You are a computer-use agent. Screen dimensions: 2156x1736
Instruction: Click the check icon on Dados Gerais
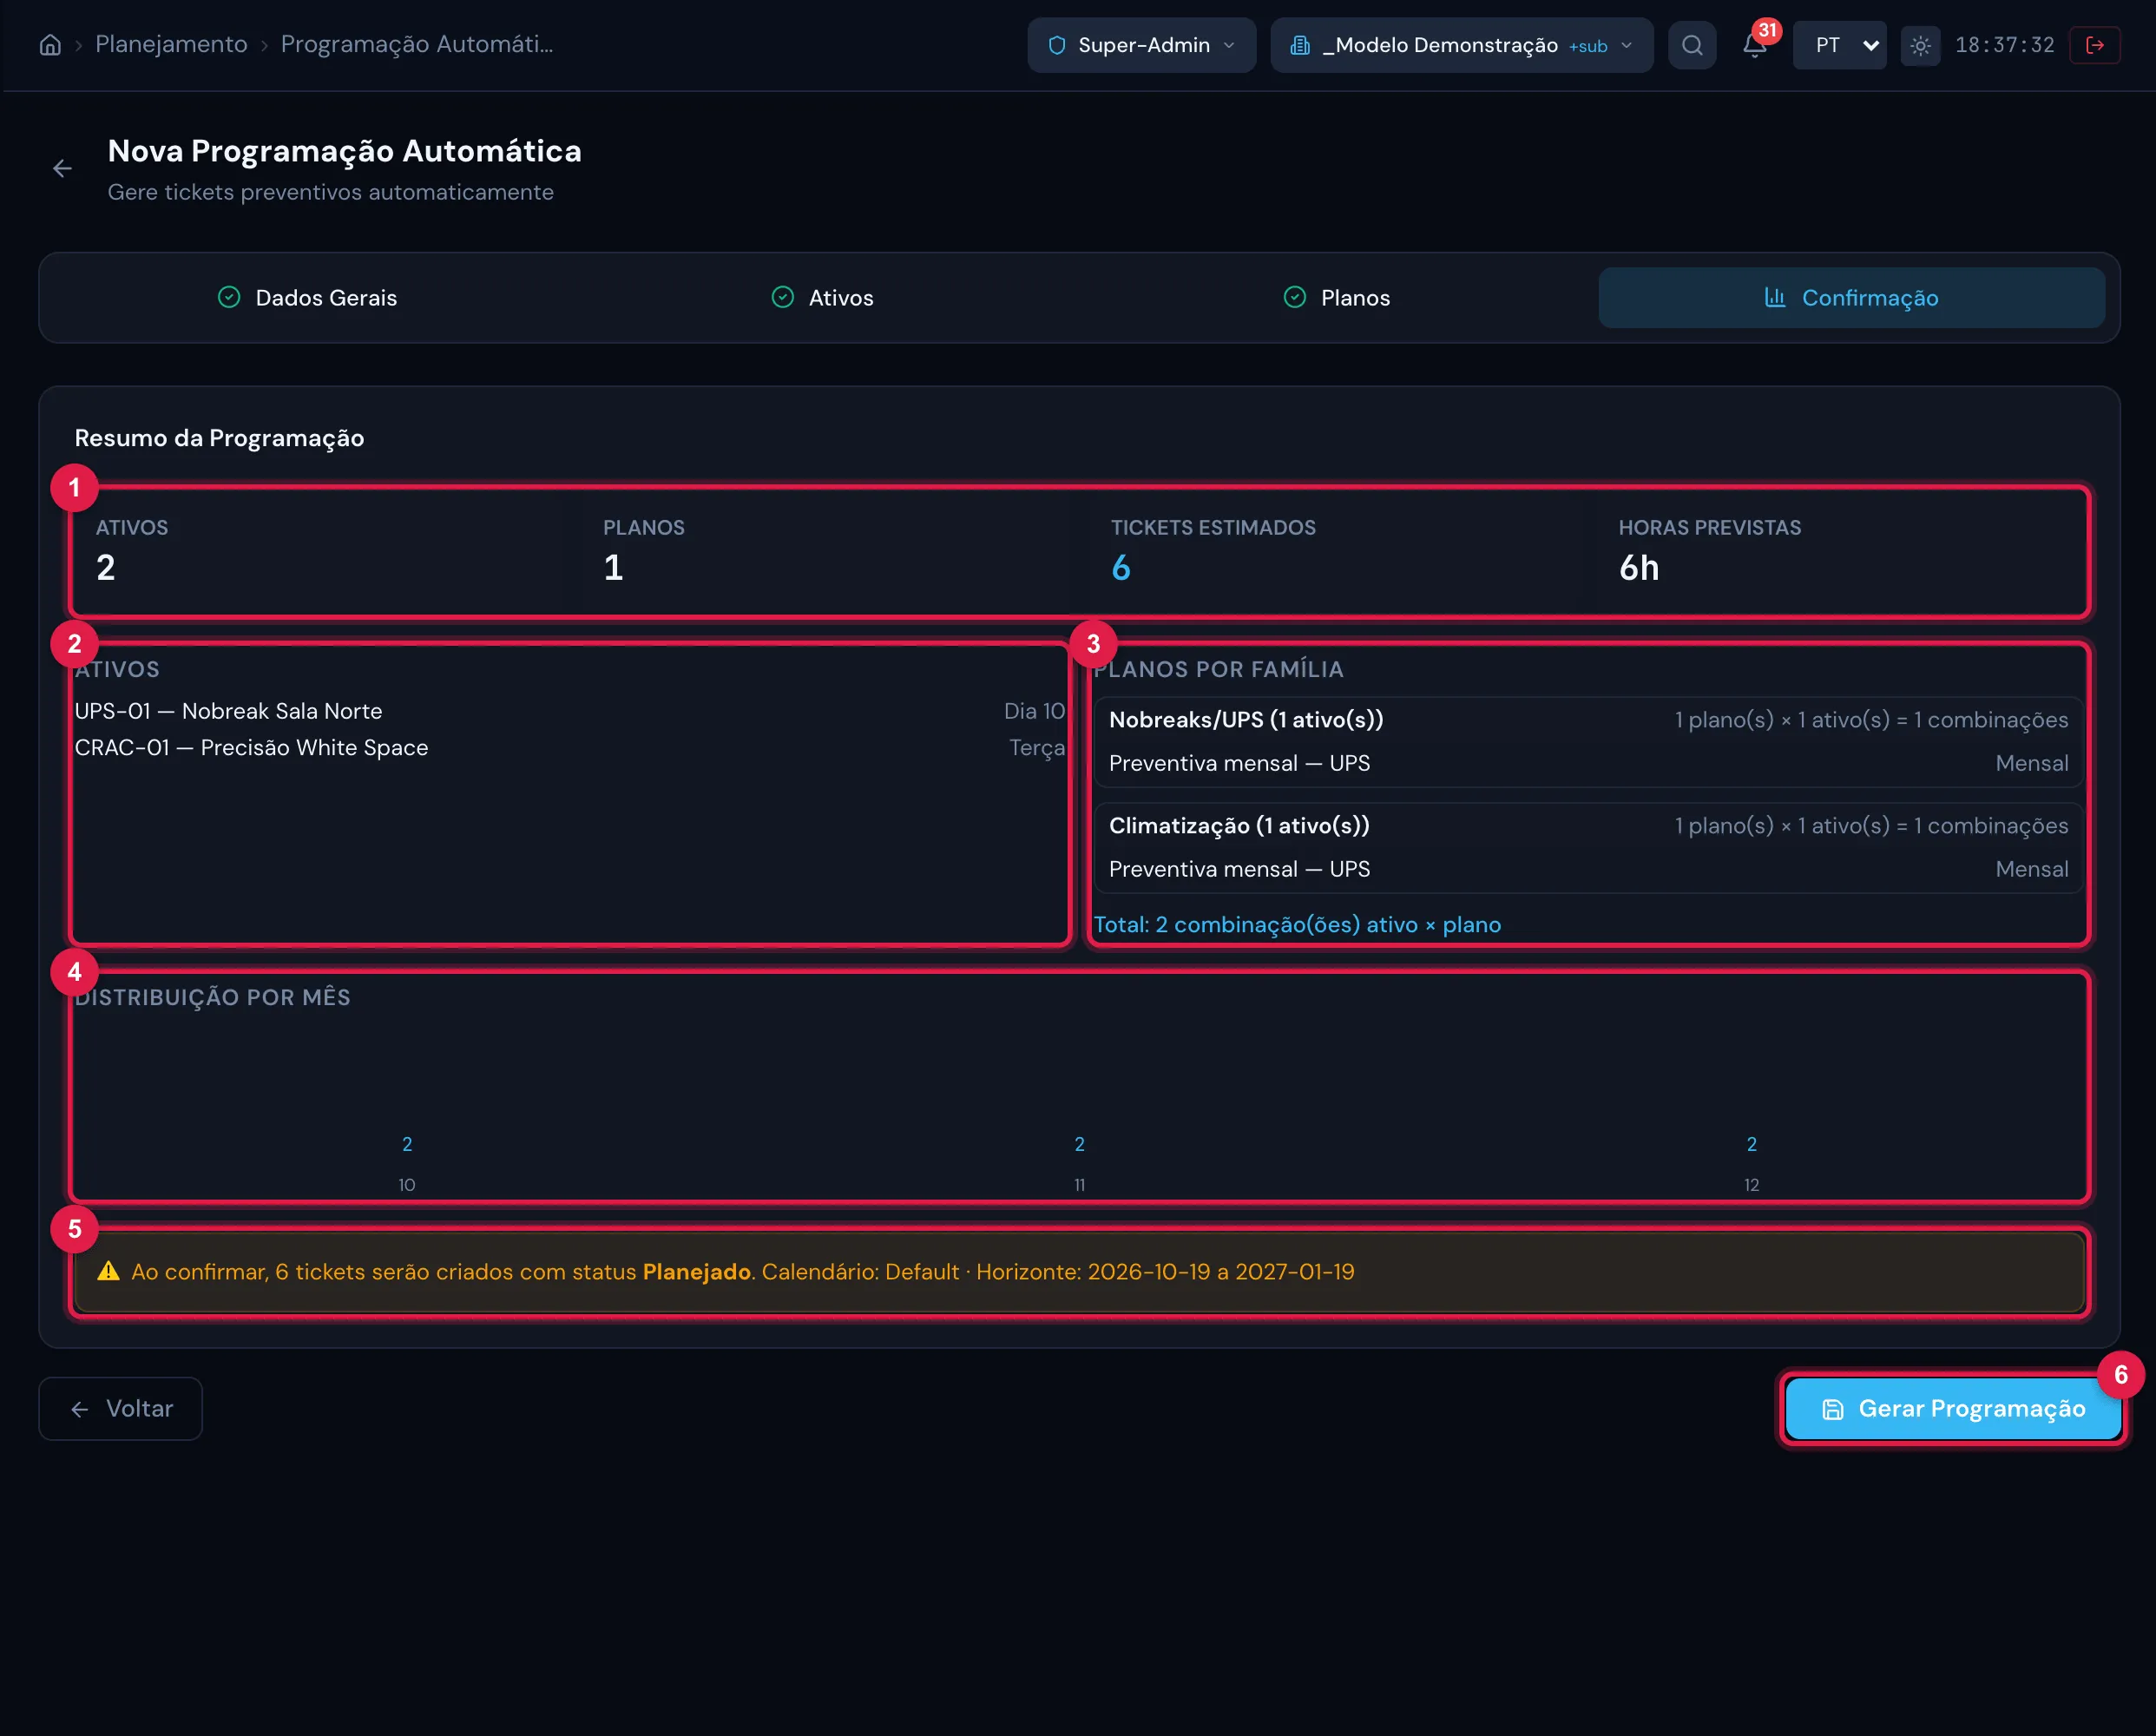229,297
